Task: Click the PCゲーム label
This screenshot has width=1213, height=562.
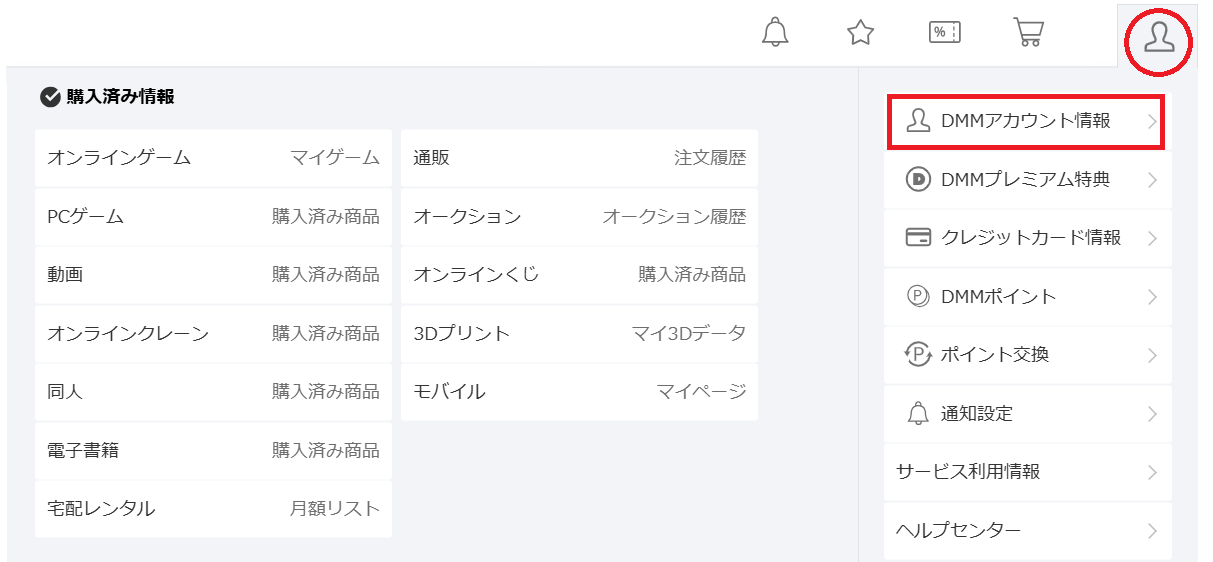Action: coord(85,216)
